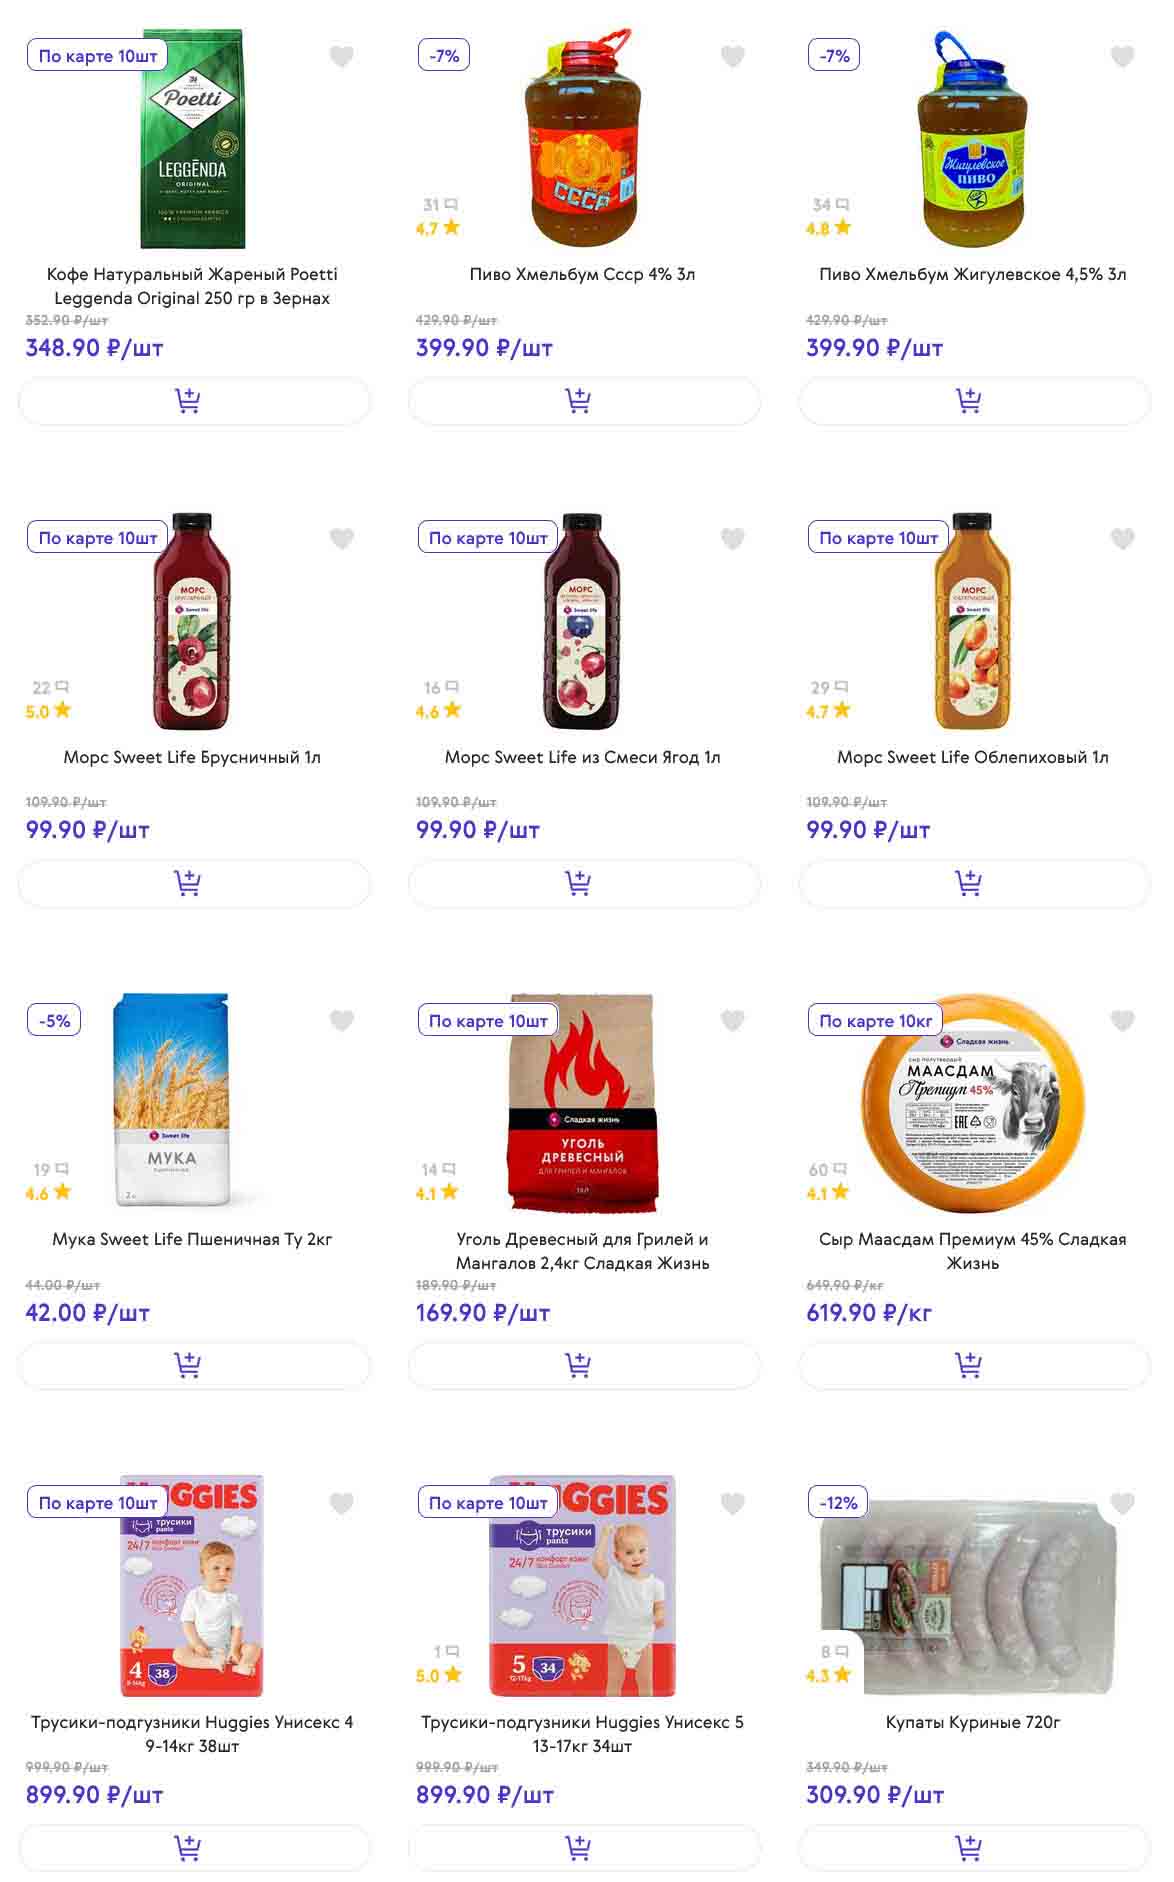Screen dimensions: 1174x1882
Task: Favorite the Poetti Leggenda coffee
Action: tap(342, 57)
